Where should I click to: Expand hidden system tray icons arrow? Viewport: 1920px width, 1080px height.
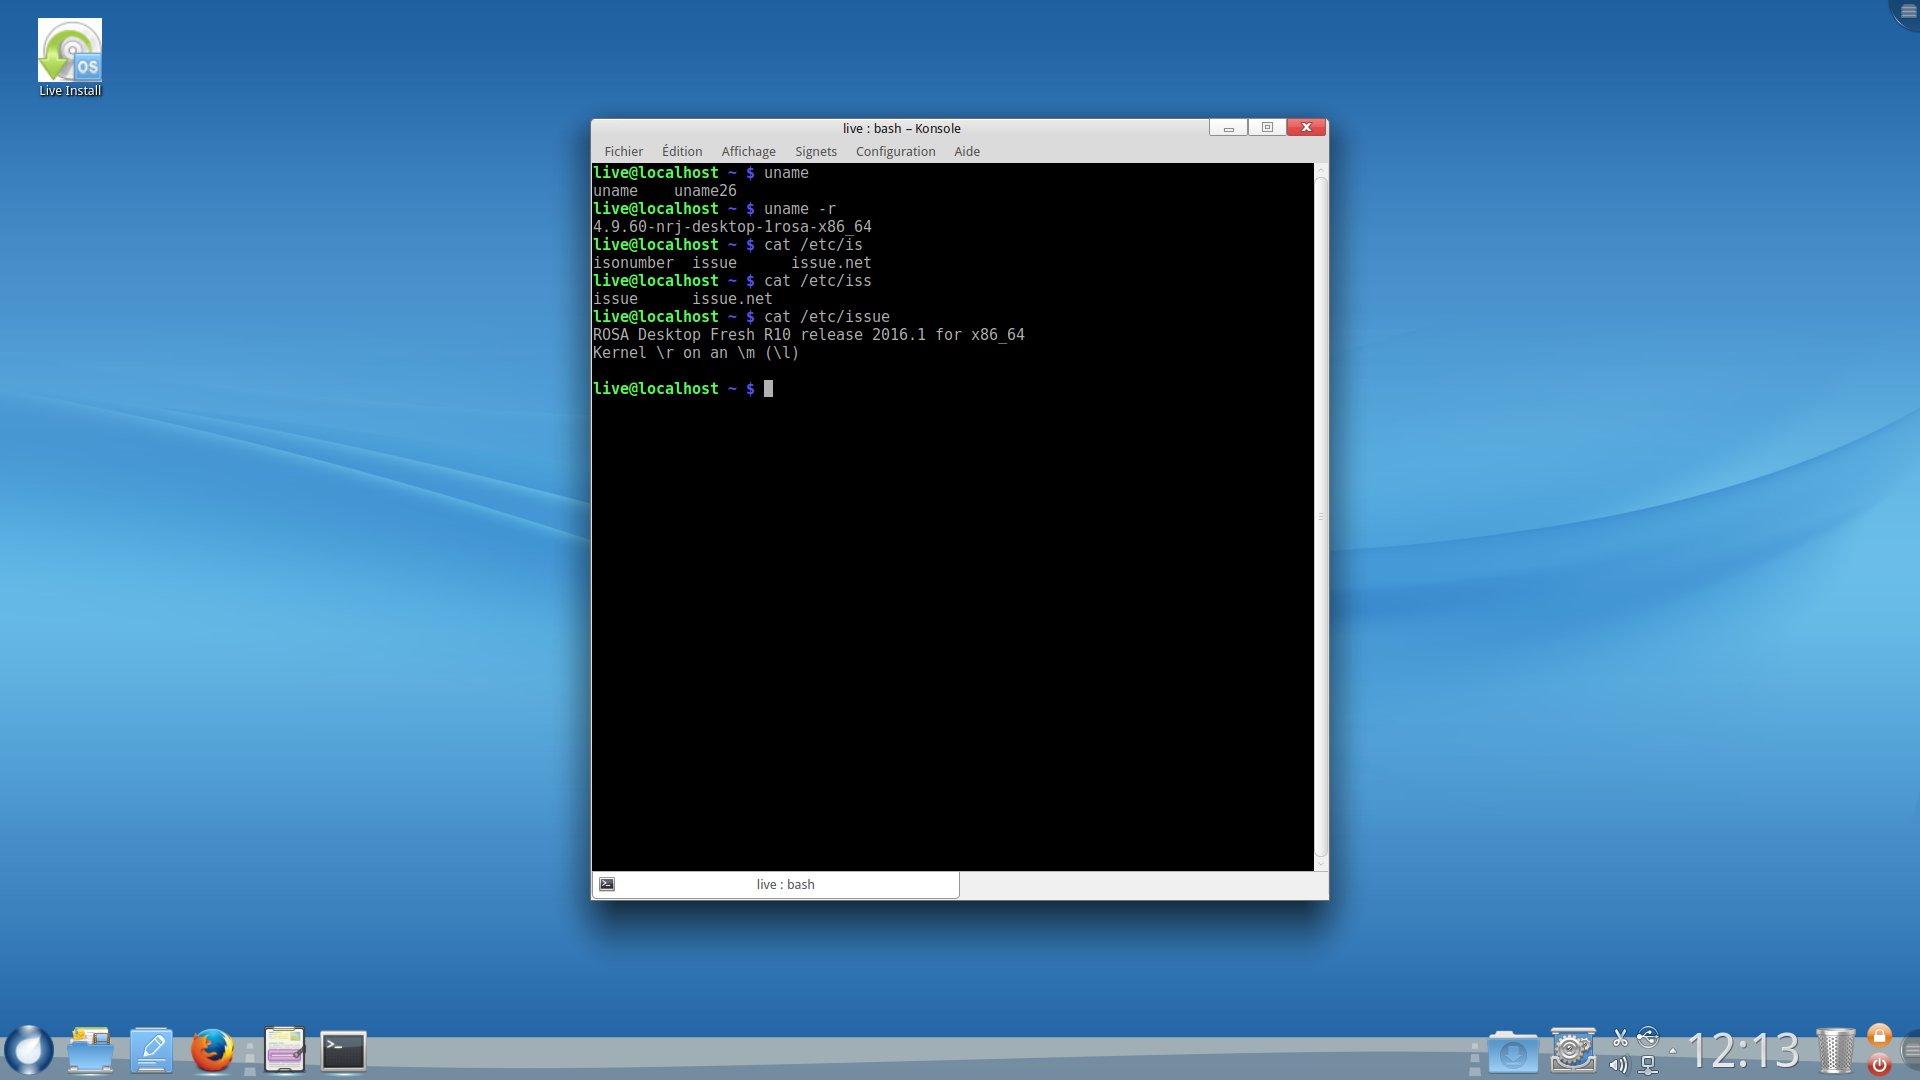[x=1672, y=1051]
